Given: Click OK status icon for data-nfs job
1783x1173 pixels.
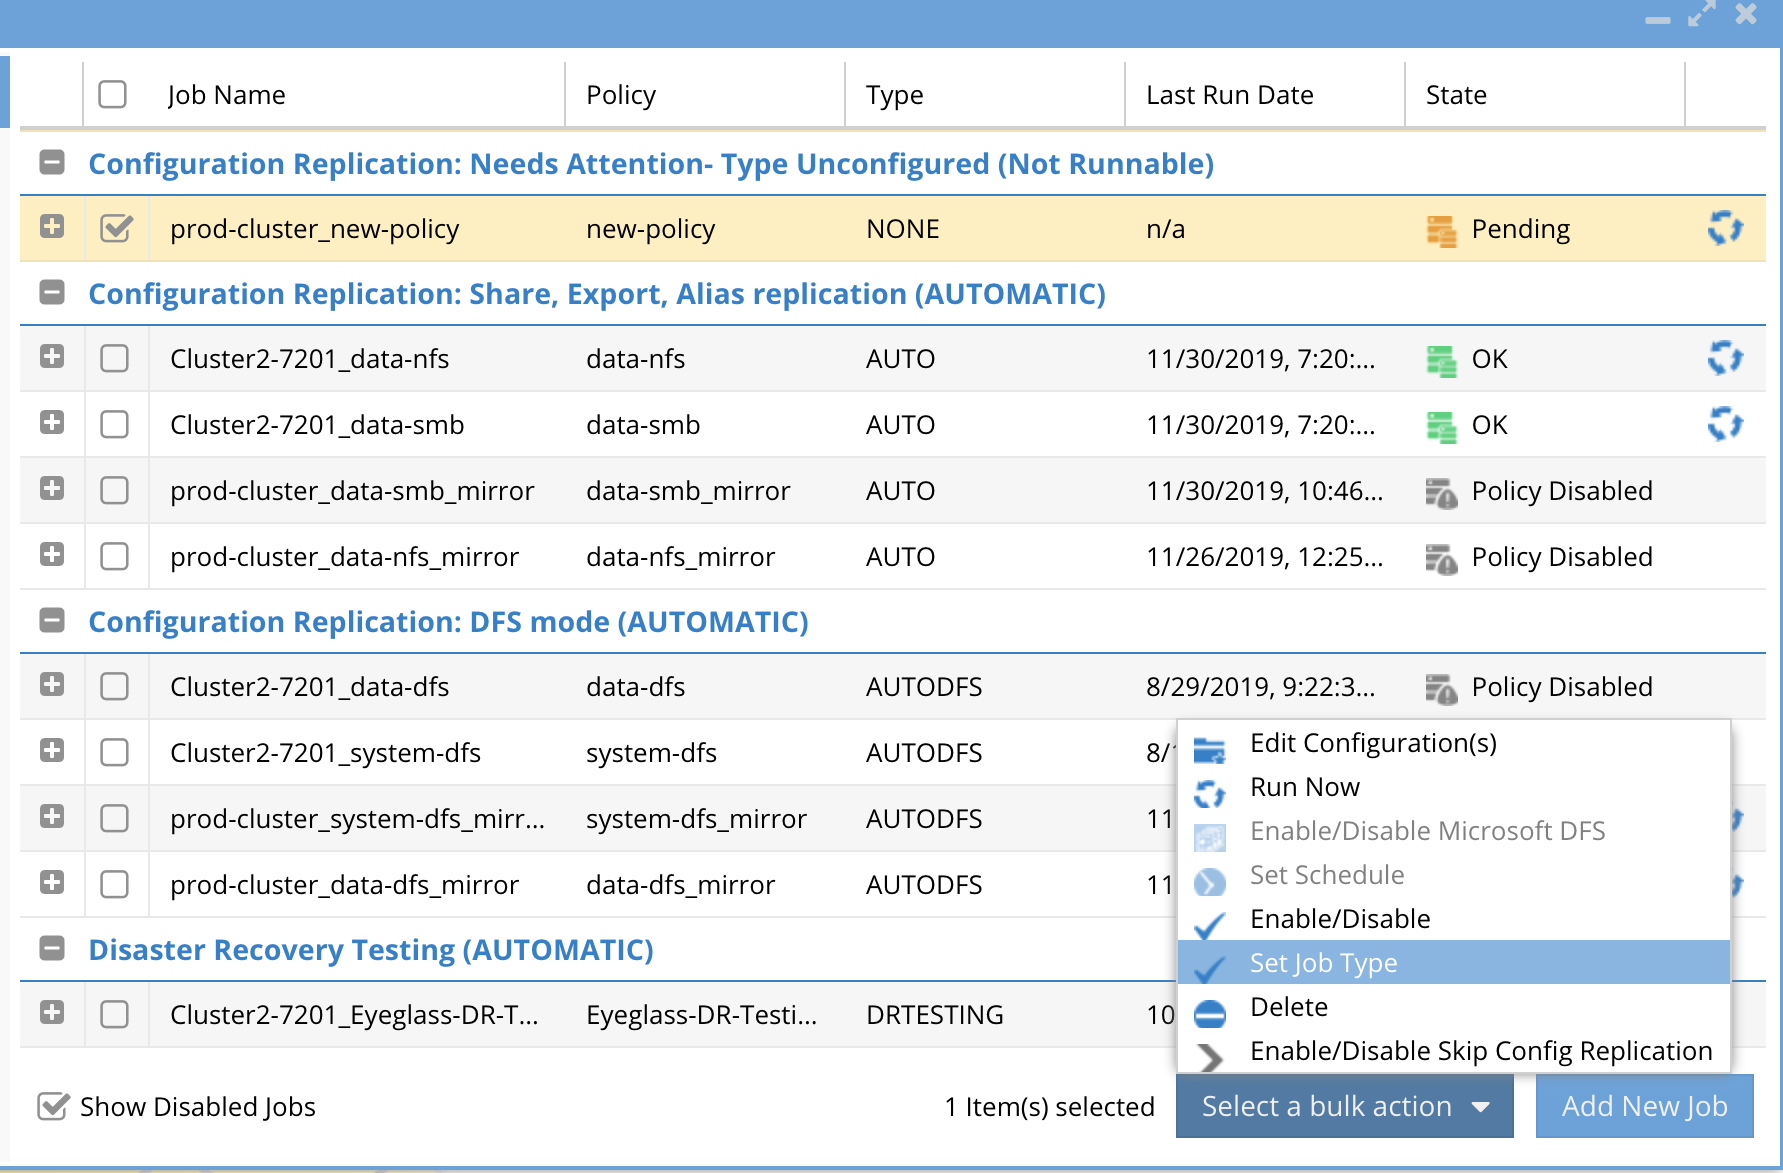Looking at the screenshot, I should pos(1441,360).
